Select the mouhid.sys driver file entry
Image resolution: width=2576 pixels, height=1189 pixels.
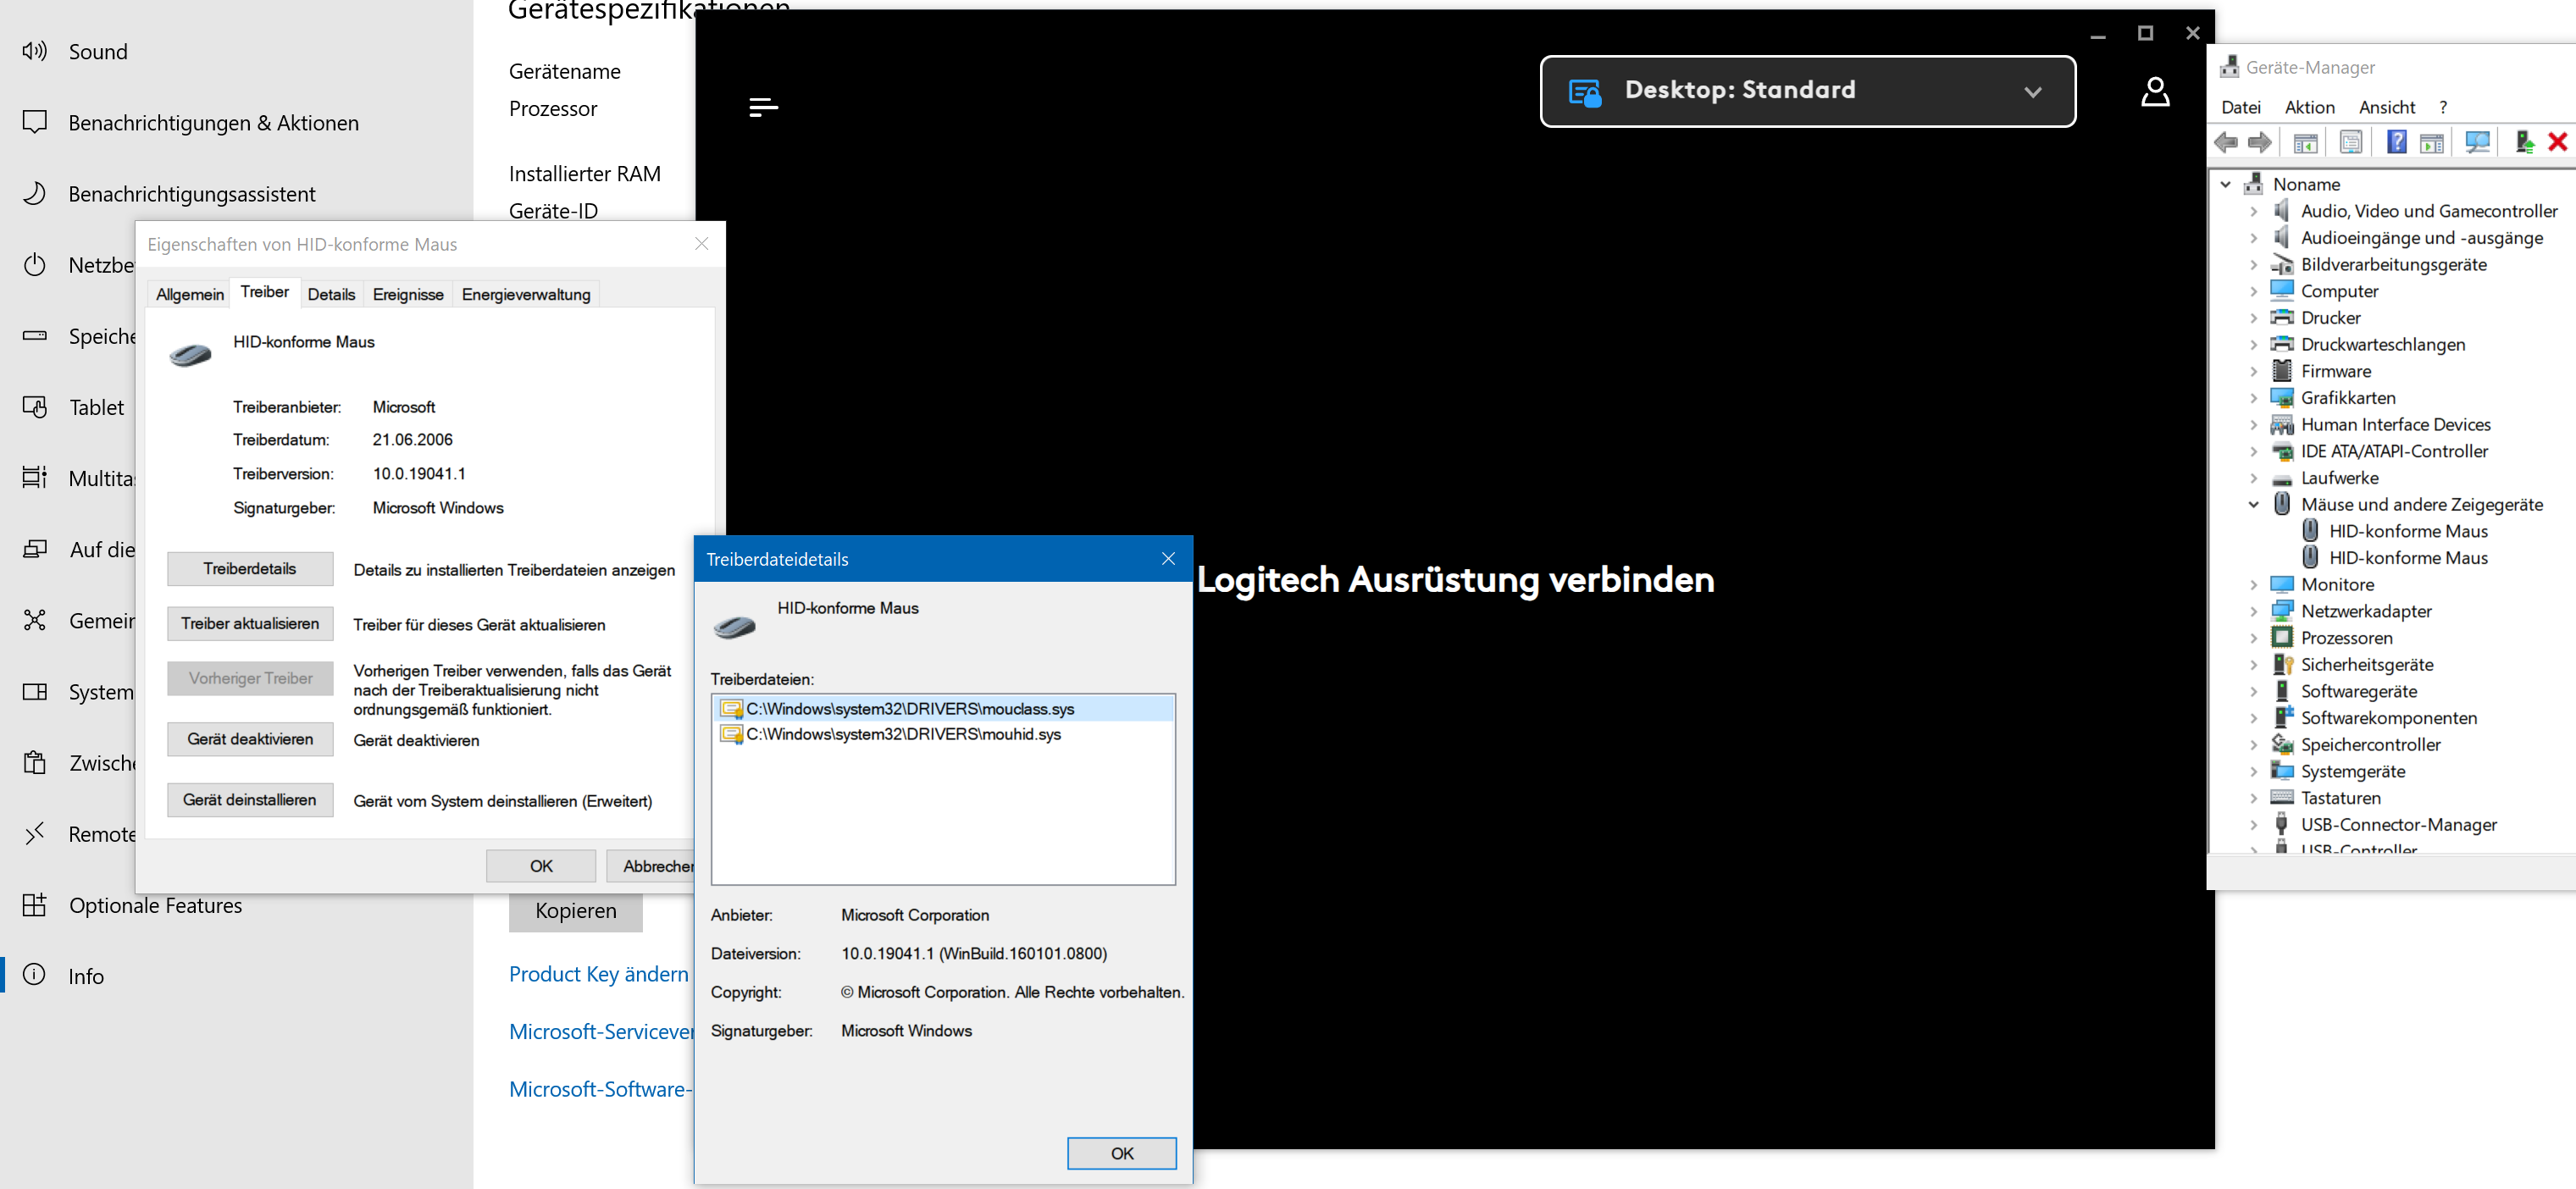click(903, 734)
